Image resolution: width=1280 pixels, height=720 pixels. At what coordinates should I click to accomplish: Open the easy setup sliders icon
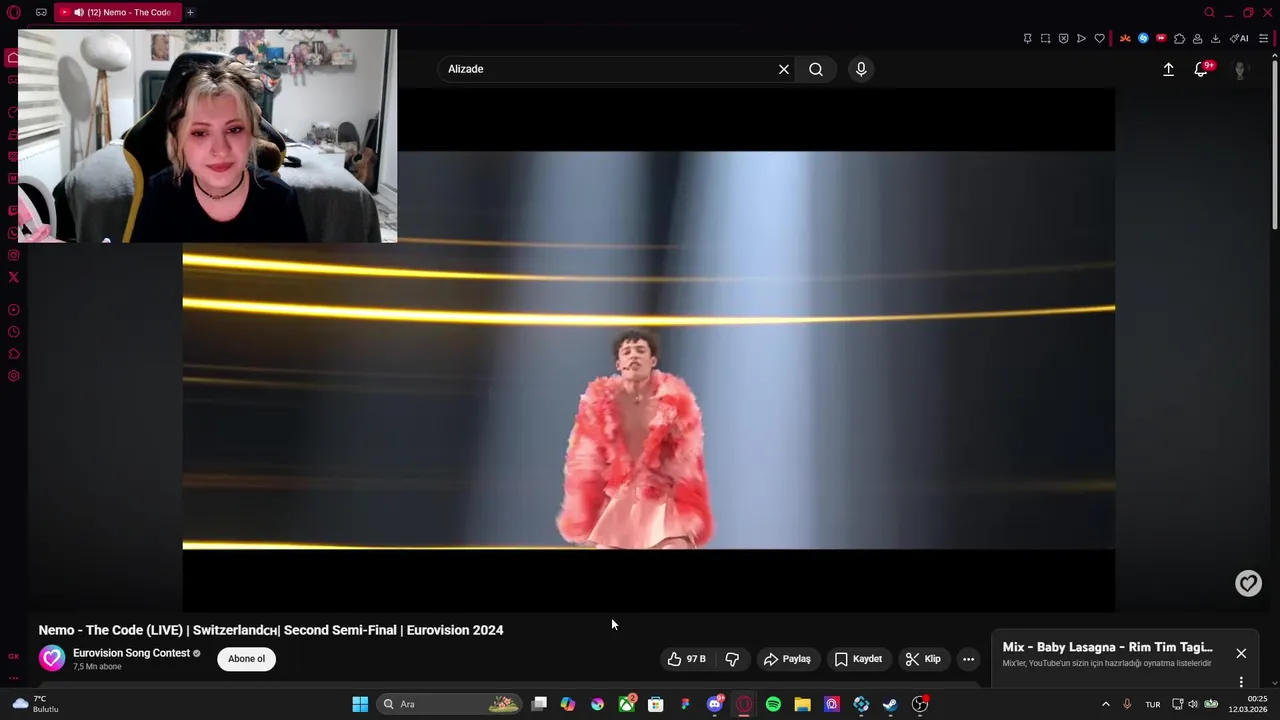1263,39
